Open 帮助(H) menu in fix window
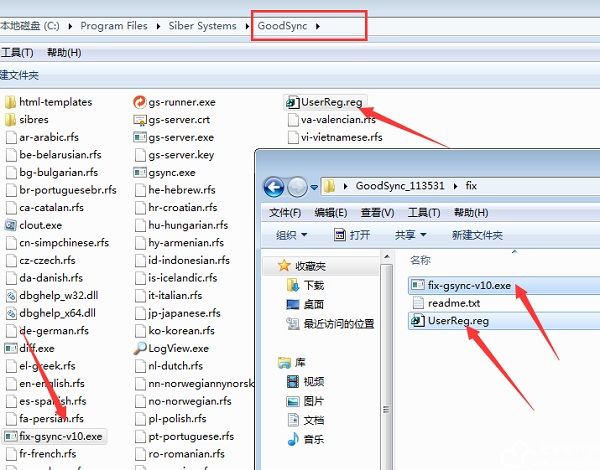 coord(471,212)
